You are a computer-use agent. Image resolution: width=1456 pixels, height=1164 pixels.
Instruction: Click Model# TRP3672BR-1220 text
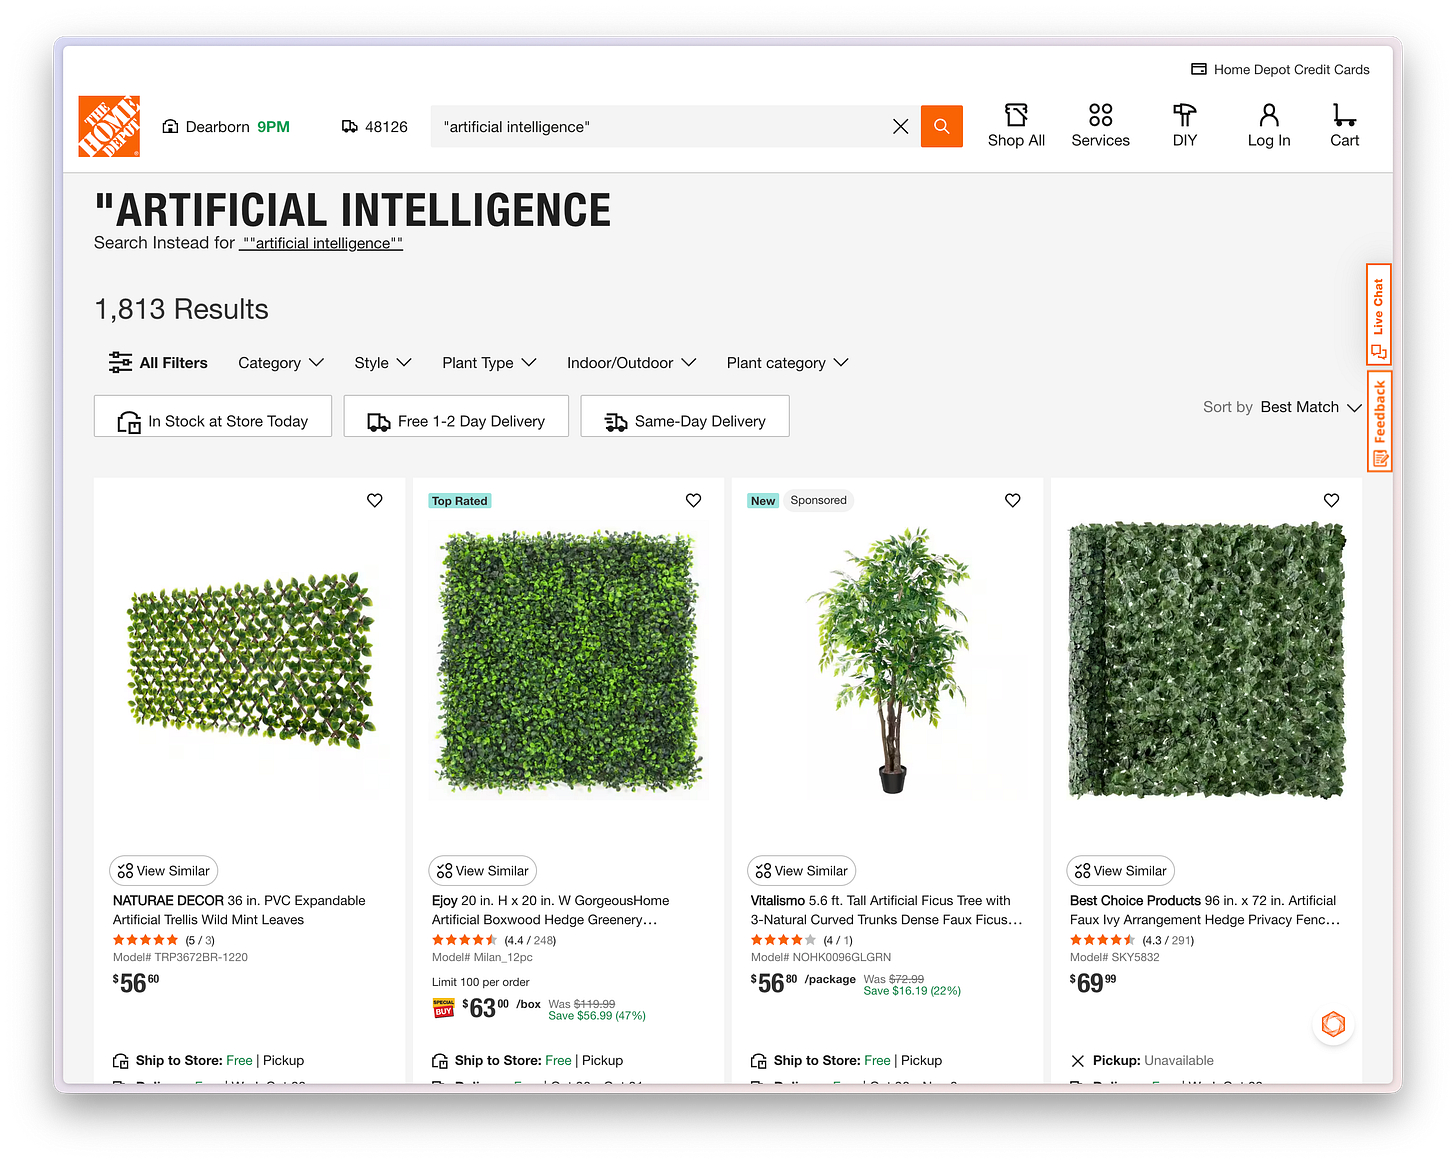180,957
